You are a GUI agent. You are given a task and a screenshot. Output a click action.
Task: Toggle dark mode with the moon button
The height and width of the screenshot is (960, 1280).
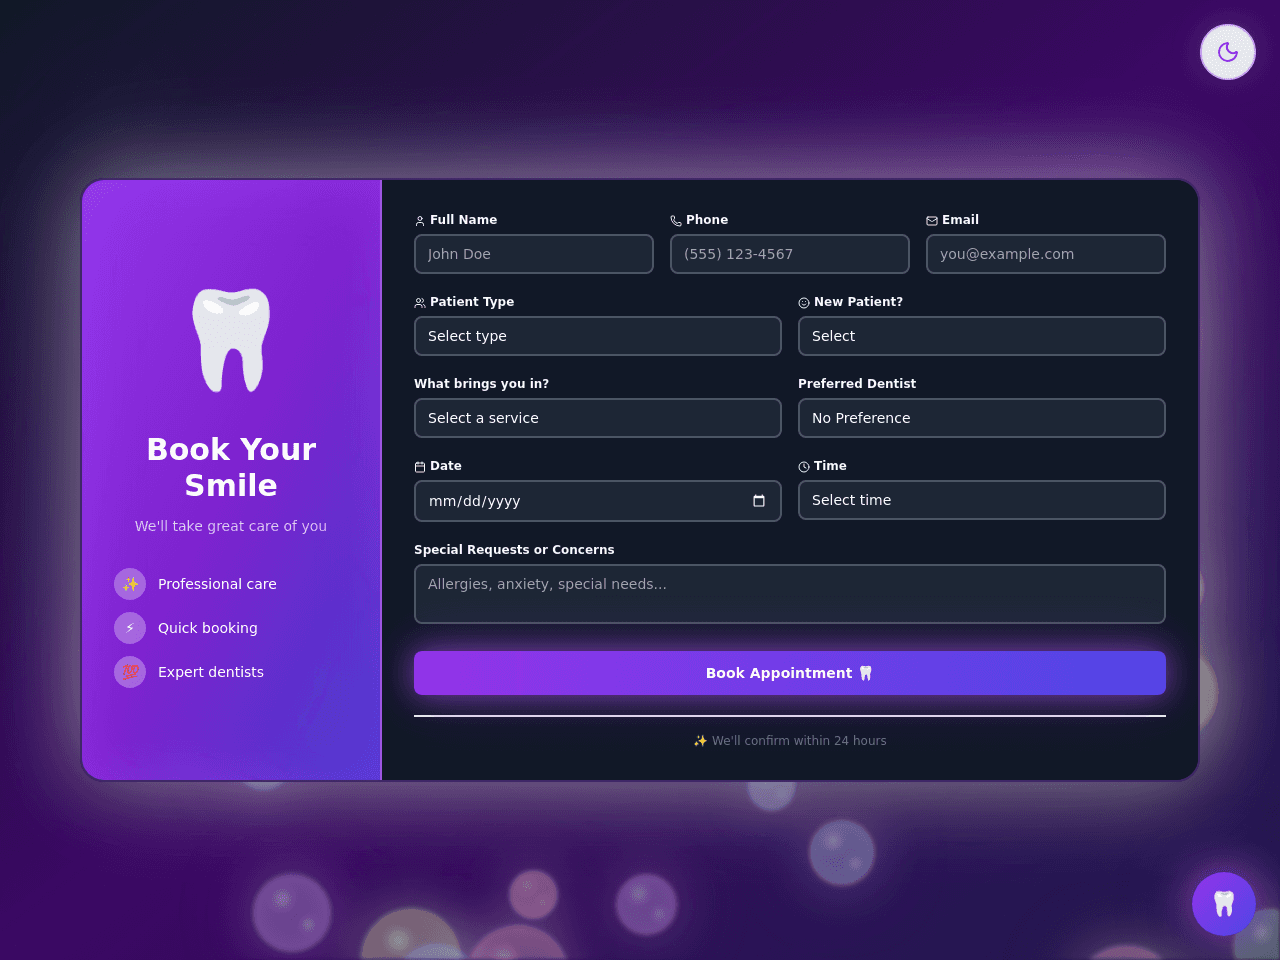[1228, 52]
